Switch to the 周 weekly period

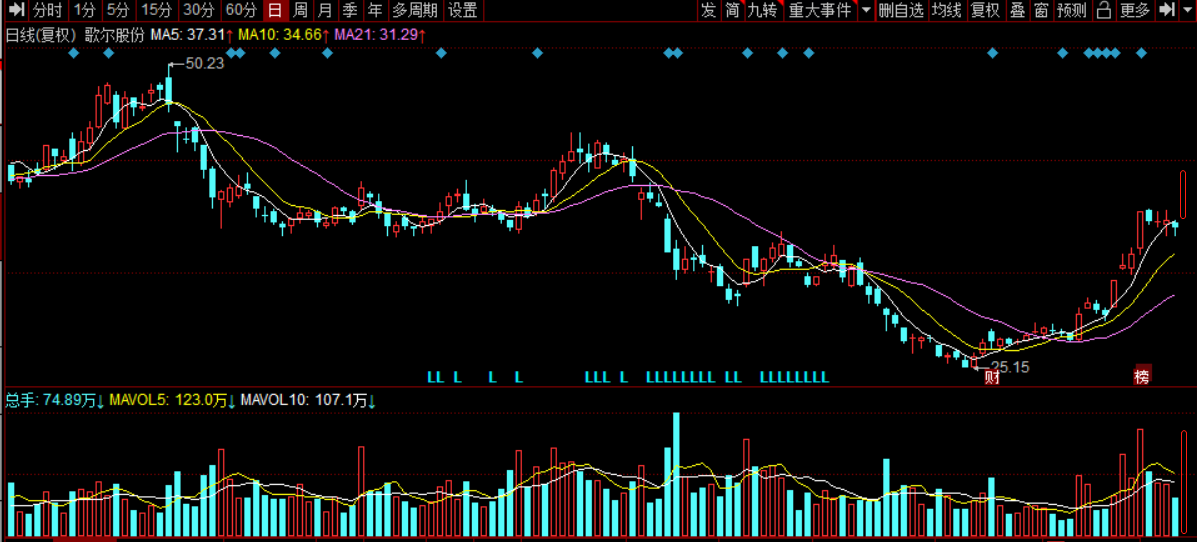[x=301, y=10]
